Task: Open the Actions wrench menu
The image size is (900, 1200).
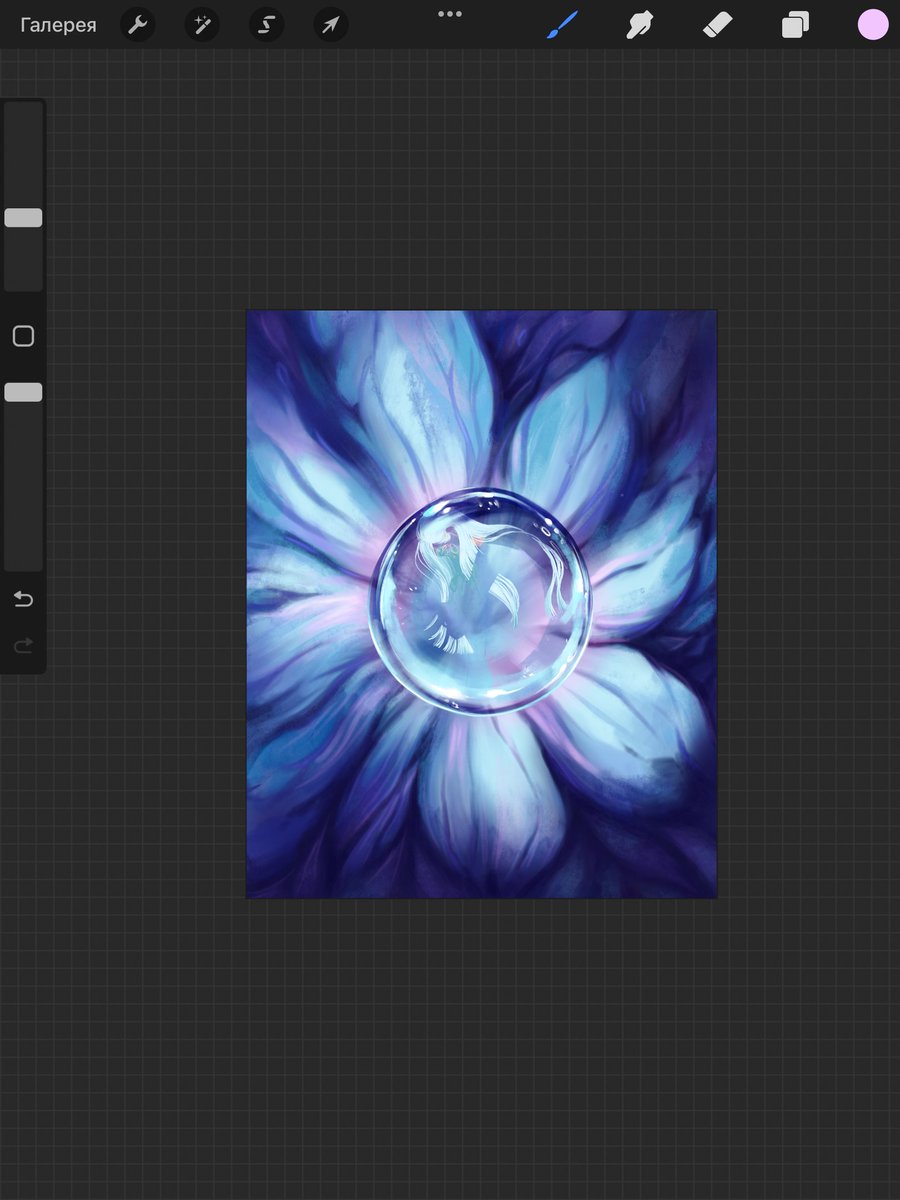Action: (138, 25)
